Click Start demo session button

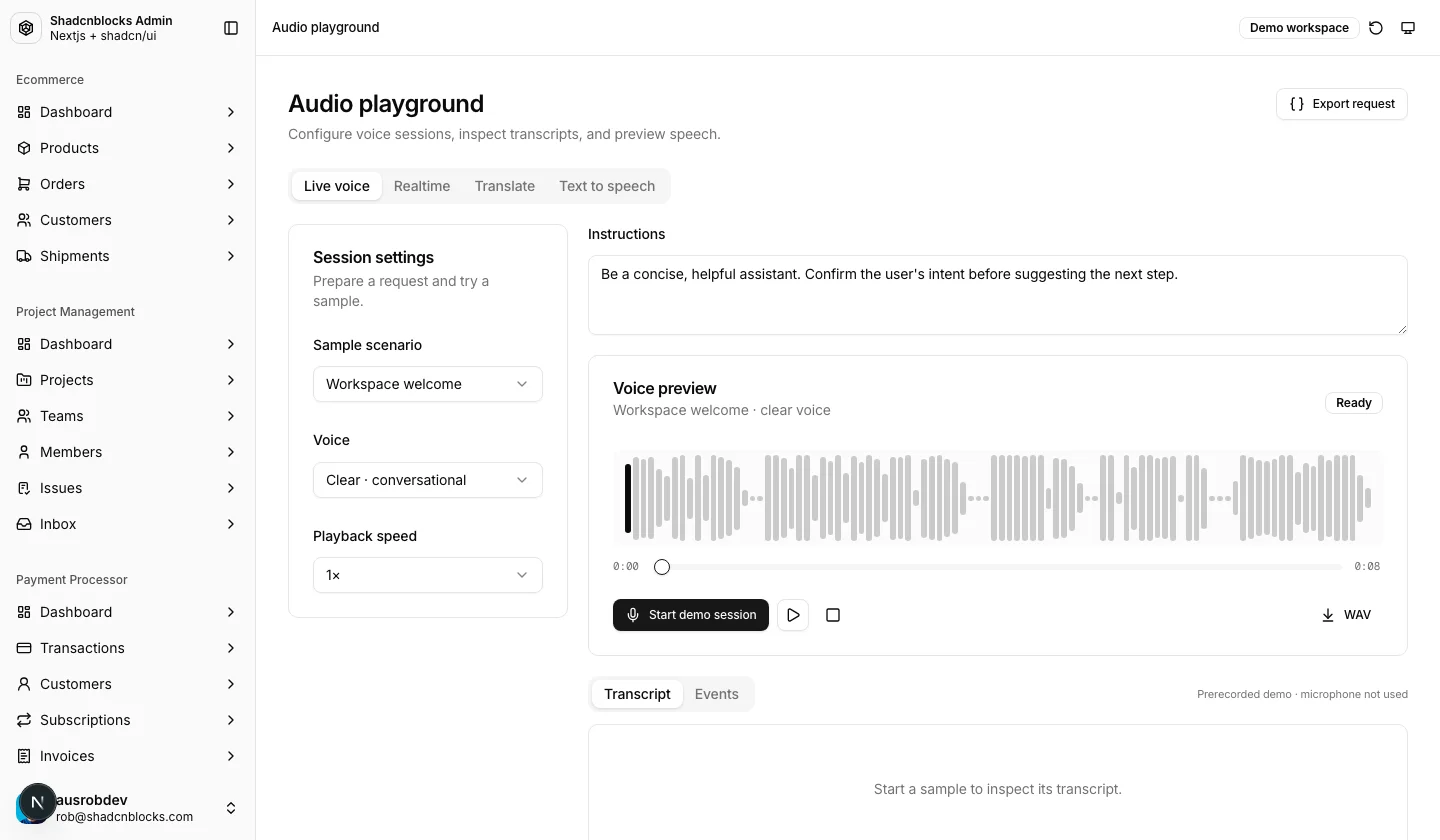691,615
